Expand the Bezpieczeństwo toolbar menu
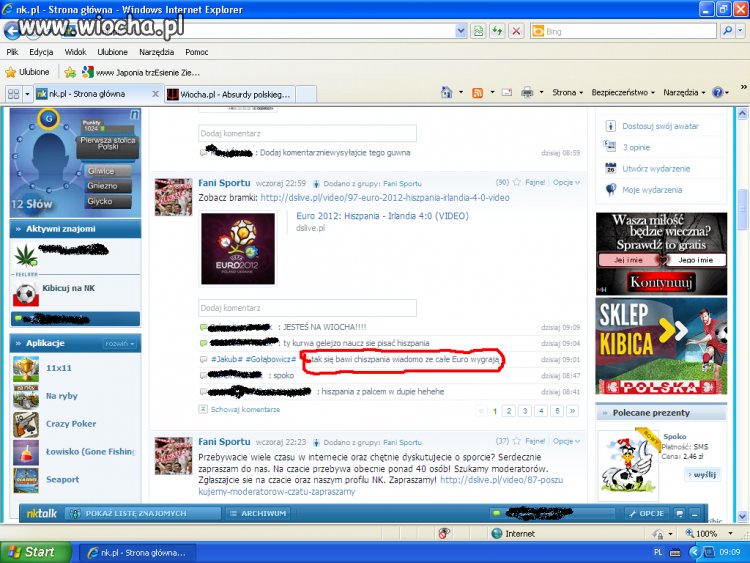Screen dimensions: 750x563 [x=623, y=92]
